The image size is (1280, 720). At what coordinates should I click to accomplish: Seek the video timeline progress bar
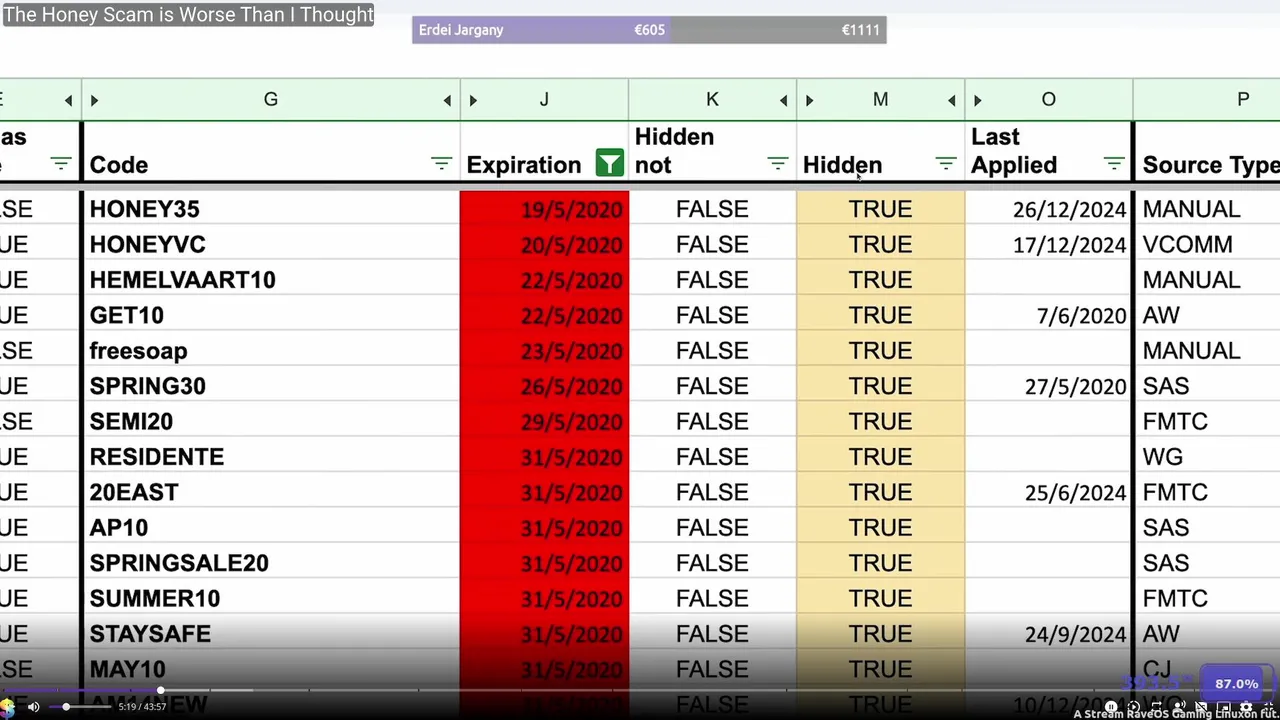coord(640,690)
